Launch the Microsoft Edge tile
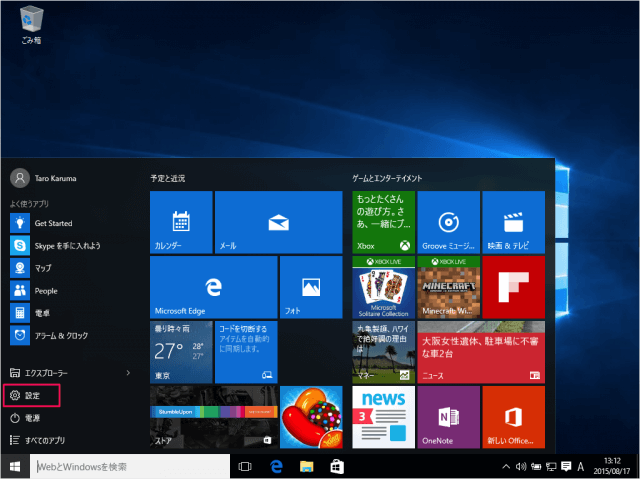This screenshot has width=640, height=479. [213, 287]
